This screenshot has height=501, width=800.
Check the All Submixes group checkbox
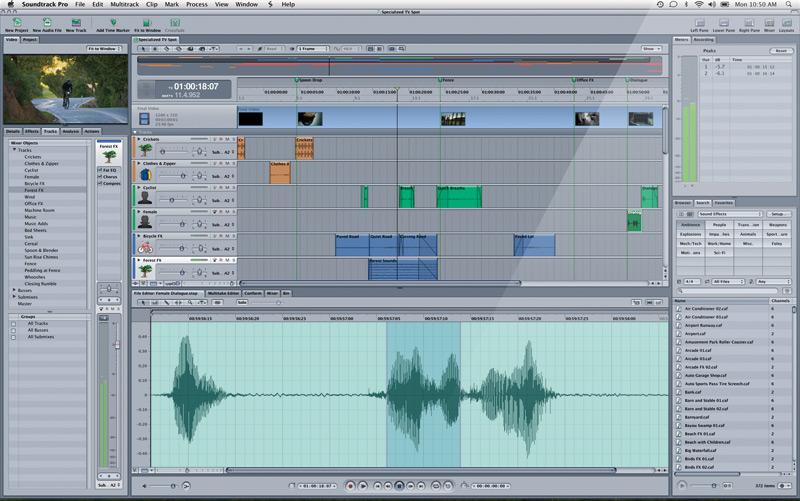coord(13,337)
